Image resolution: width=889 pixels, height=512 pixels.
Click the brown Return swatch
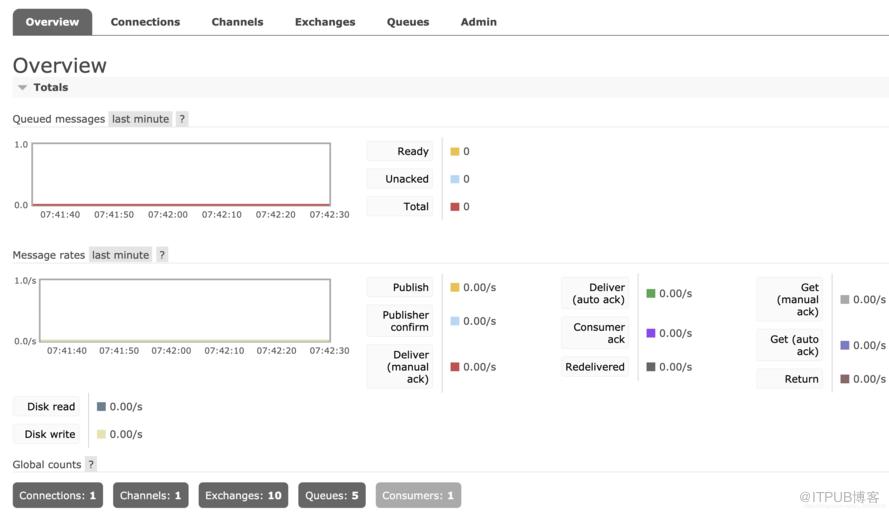point(845,379)
